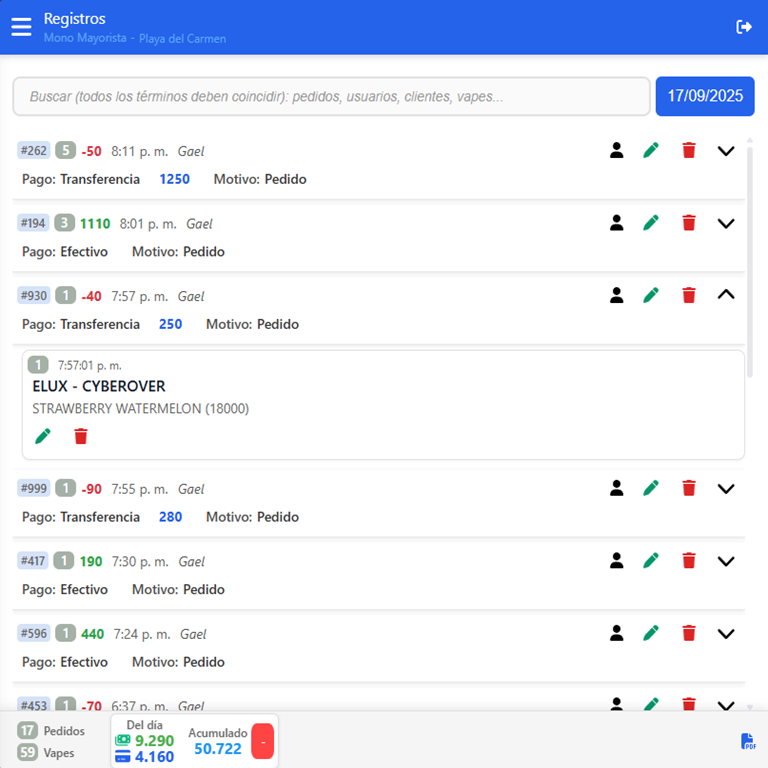The width and height of the screenshot is (768, 768).
Task: Delete order #999 using trash icon
Action: tap(688, 488)
